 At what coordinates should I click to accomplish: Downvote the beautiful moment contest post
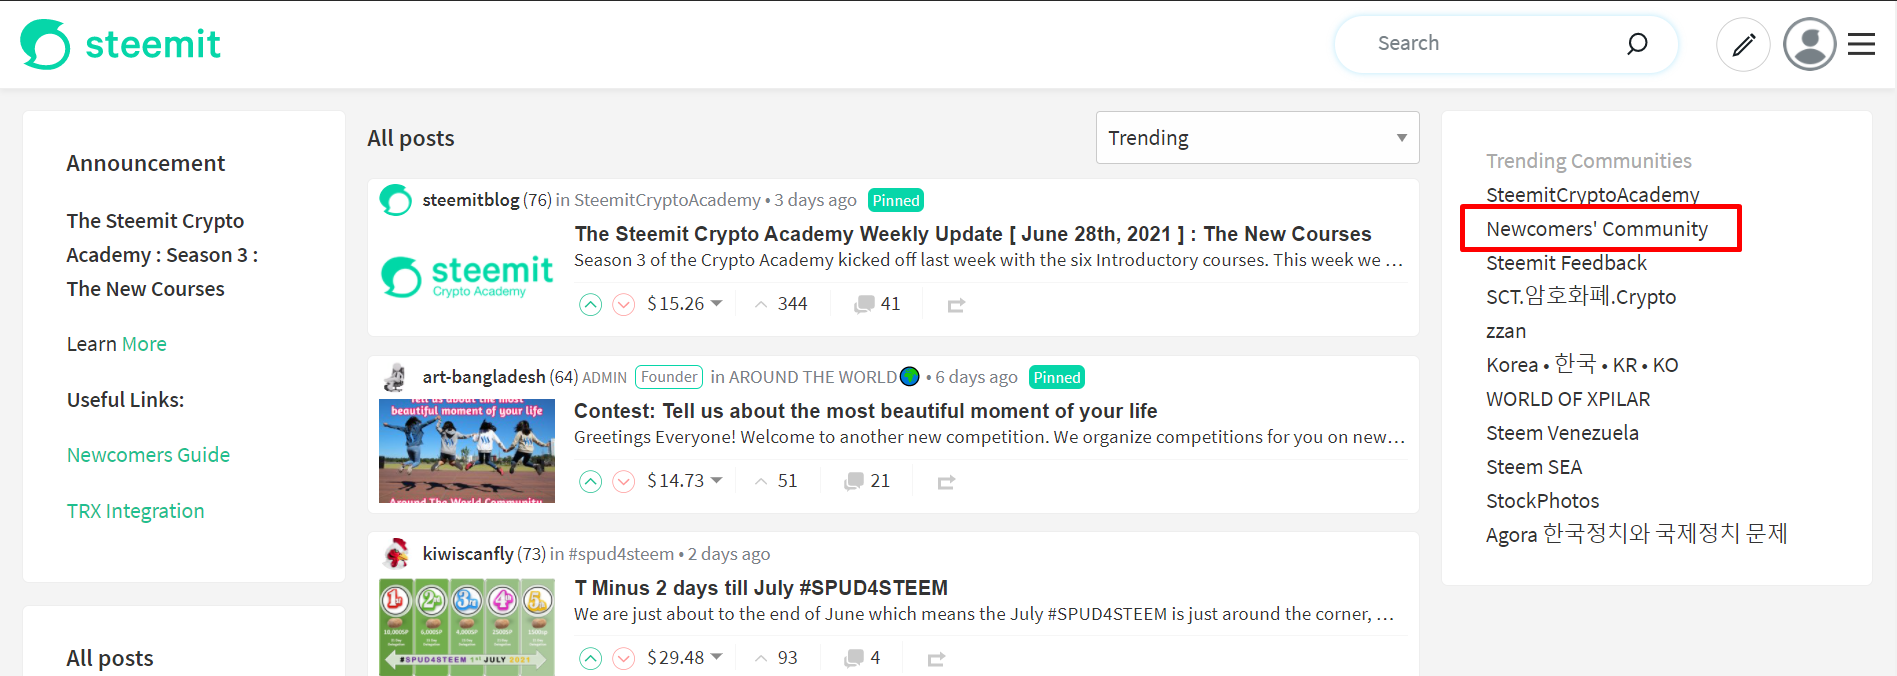tap(624, 481)
